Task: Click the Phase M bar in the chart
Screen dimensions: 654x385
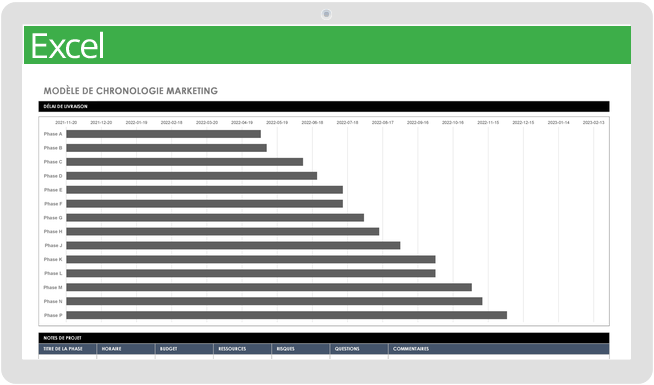Action: (269, 287)
